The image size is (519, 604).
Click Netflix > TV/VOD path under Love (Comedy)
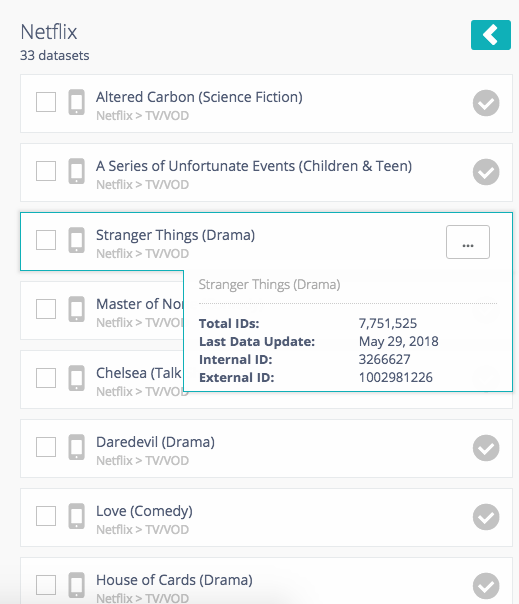pyautogui.click(x=142, y=529)
